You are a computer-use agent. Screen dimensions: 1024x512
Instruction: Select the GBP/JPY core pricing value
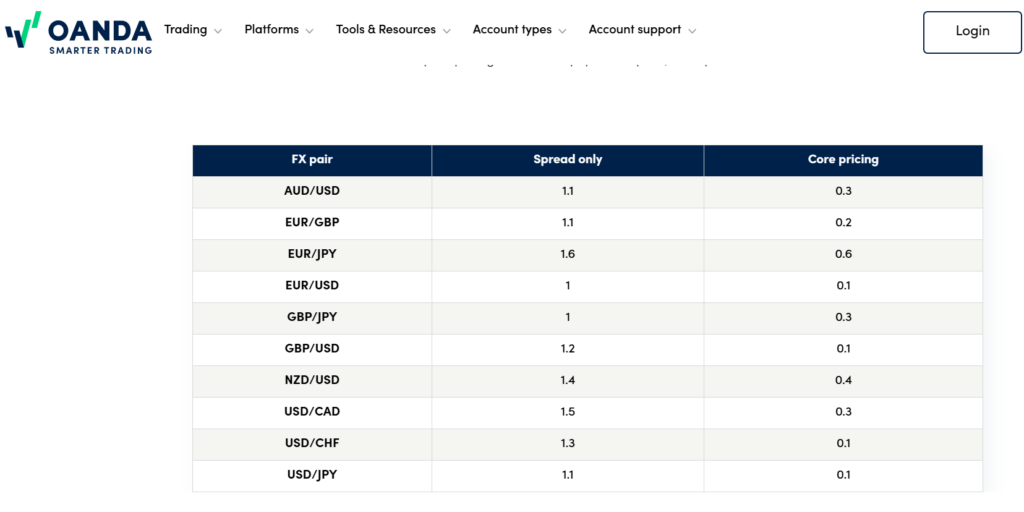[843, 318]
